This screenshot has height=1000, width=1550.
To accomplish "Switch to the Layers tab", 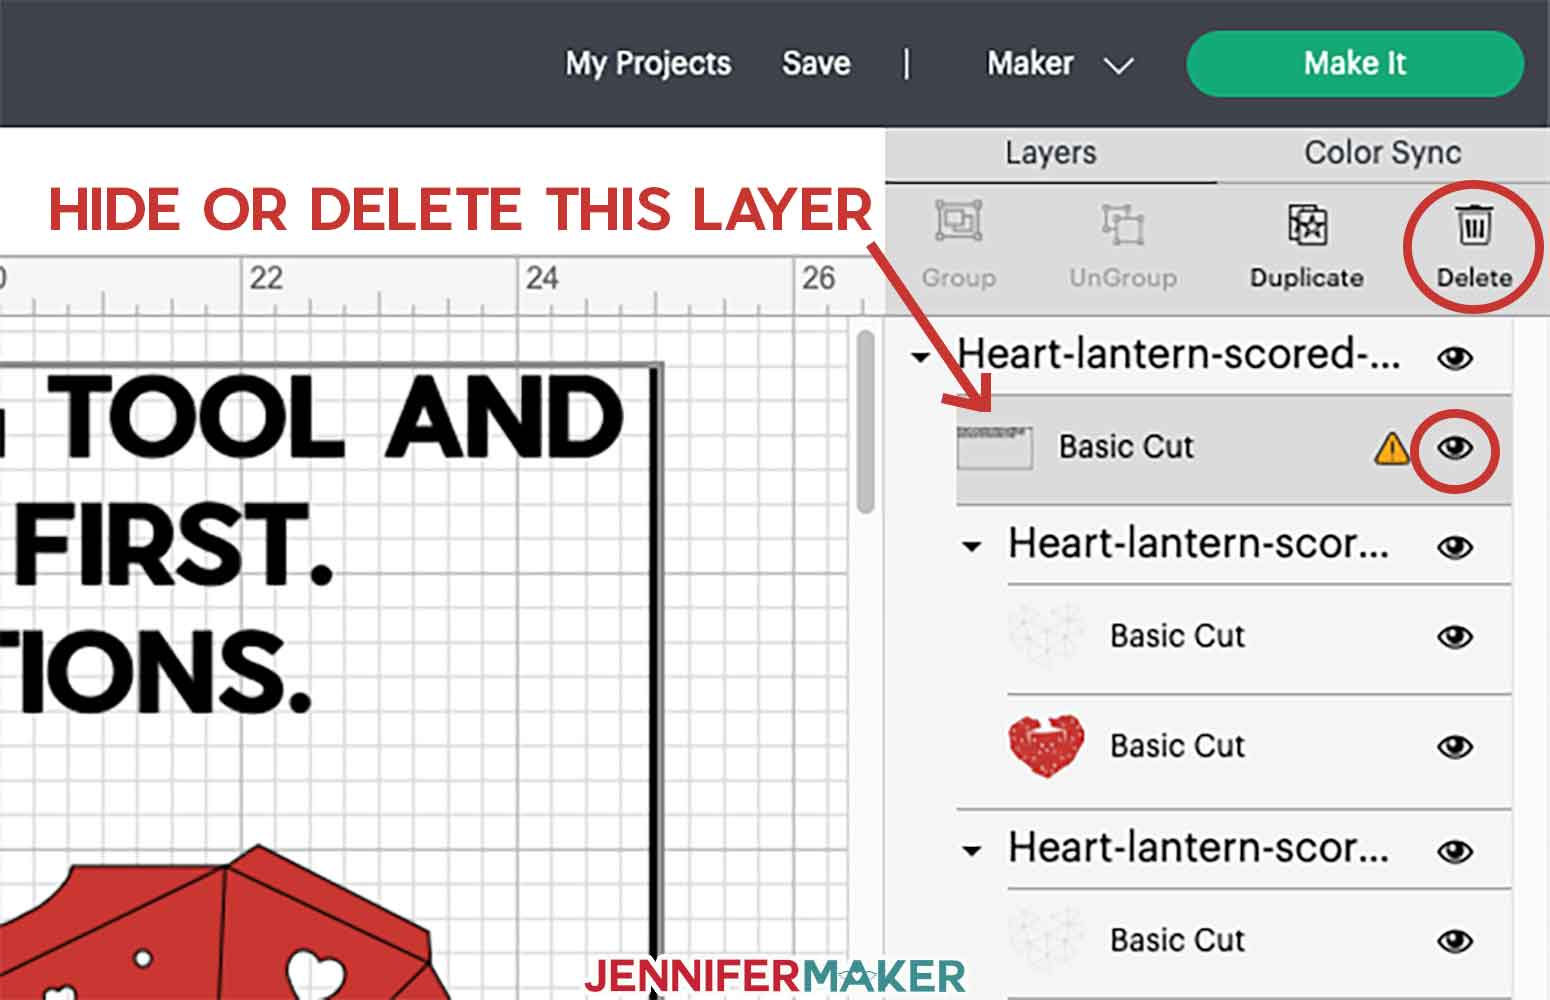I will 1050,153.
